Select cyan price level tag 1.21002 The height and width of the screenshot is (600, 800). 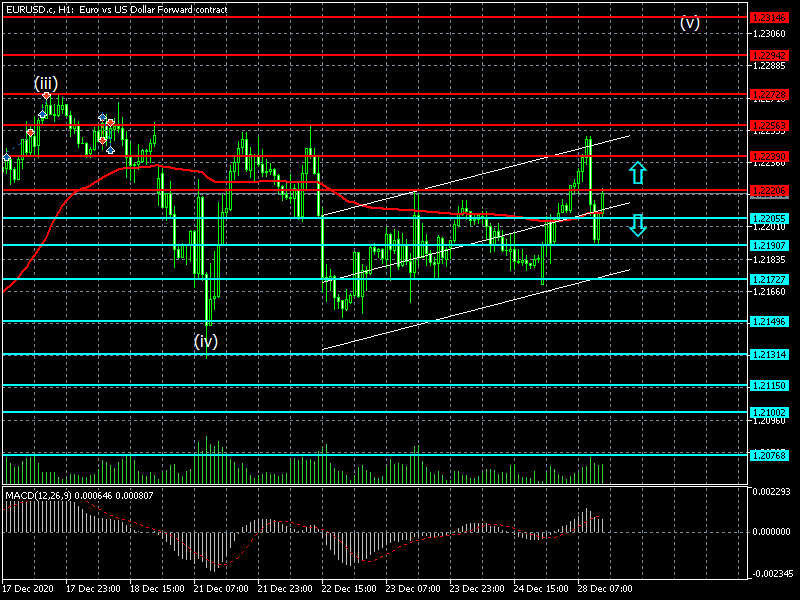point(769,413)
